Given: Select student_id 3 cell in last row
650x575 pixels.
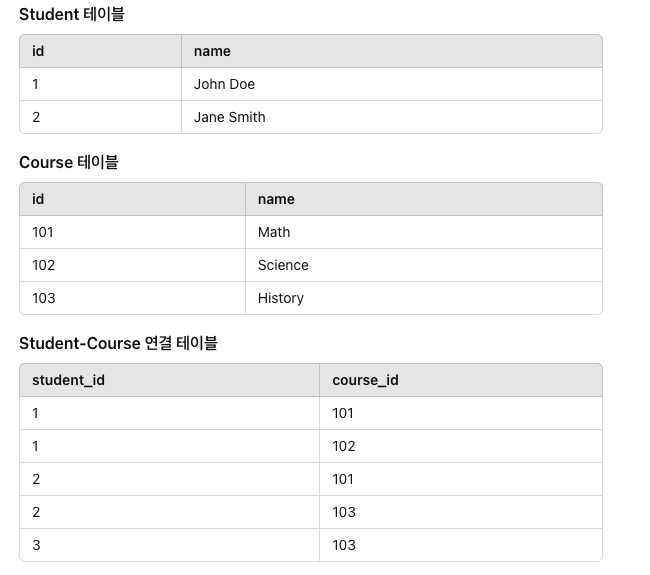Looking at the screenshot, I should (x=169, y=545).
